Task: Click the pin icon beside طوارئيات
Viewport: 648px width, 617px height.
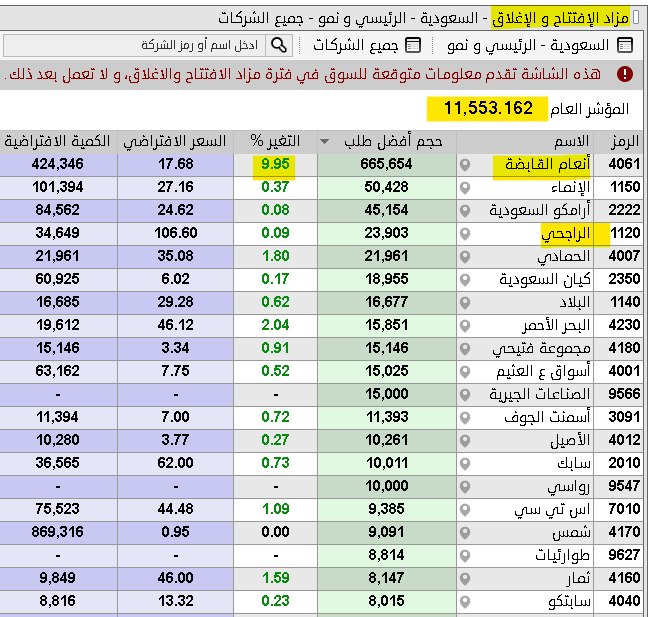Action: 465,556
